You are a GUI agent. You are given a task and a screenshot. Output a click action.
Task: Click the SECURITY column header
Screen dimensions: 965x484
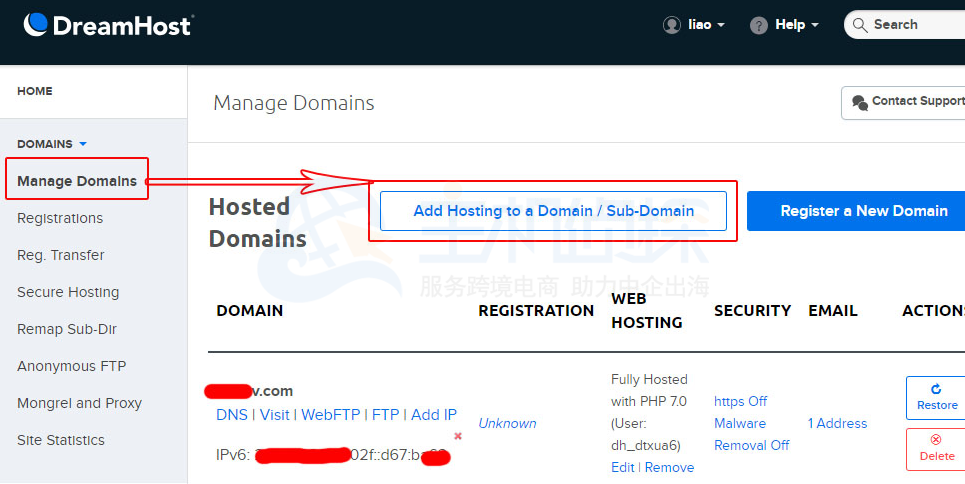point(753,311)
